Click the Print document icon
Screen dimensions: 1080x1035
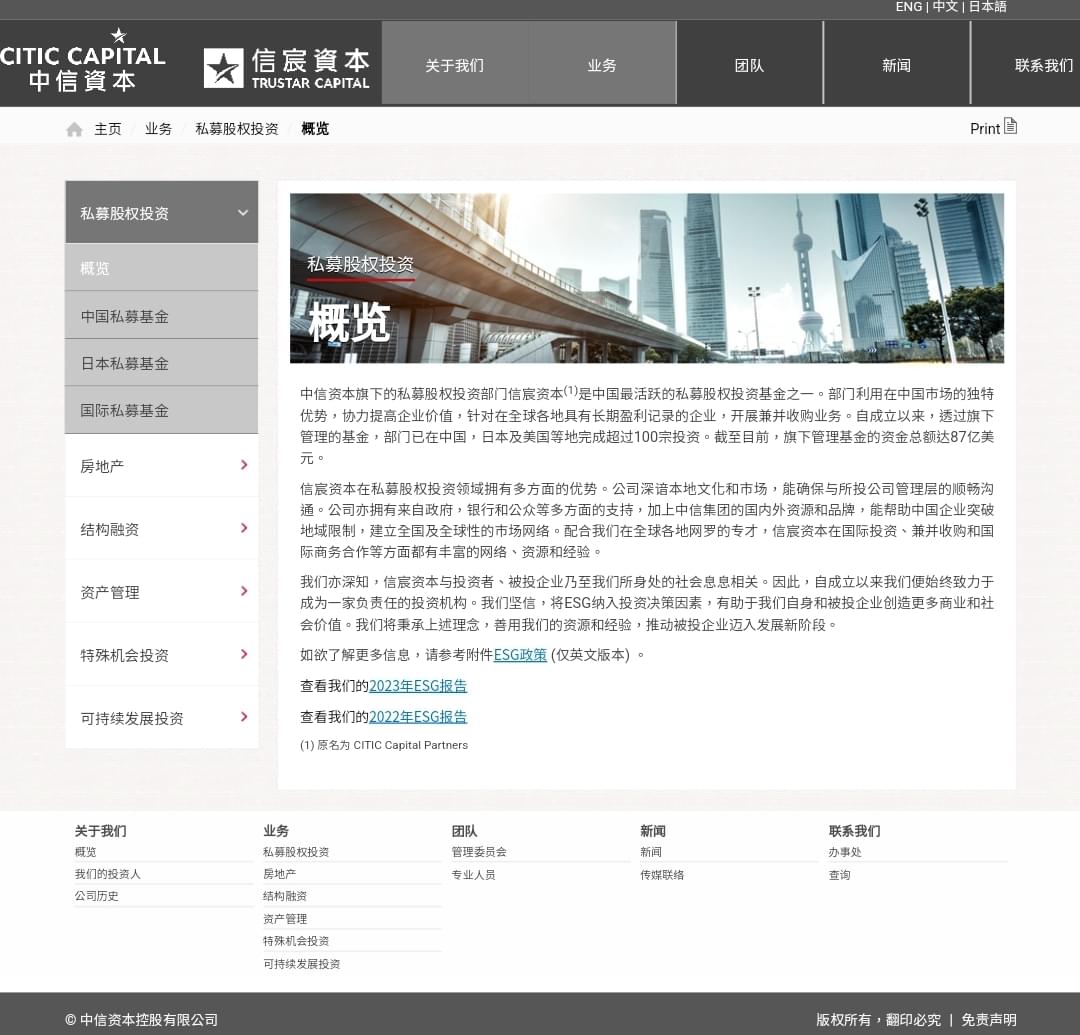pyautogui.click(x=1010, y=126)
